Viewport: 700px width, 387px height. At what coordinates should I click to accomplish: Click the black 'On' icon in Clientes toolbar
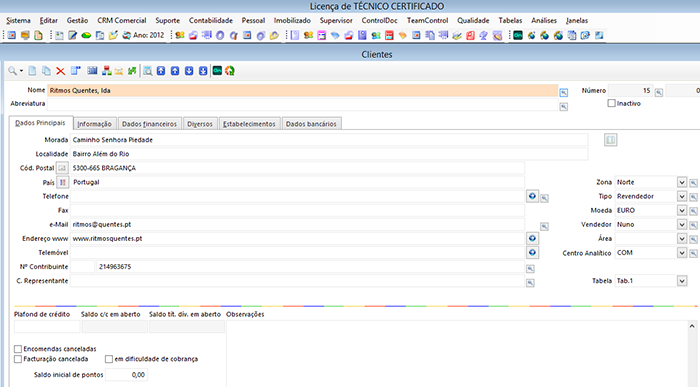click(217, 71)
